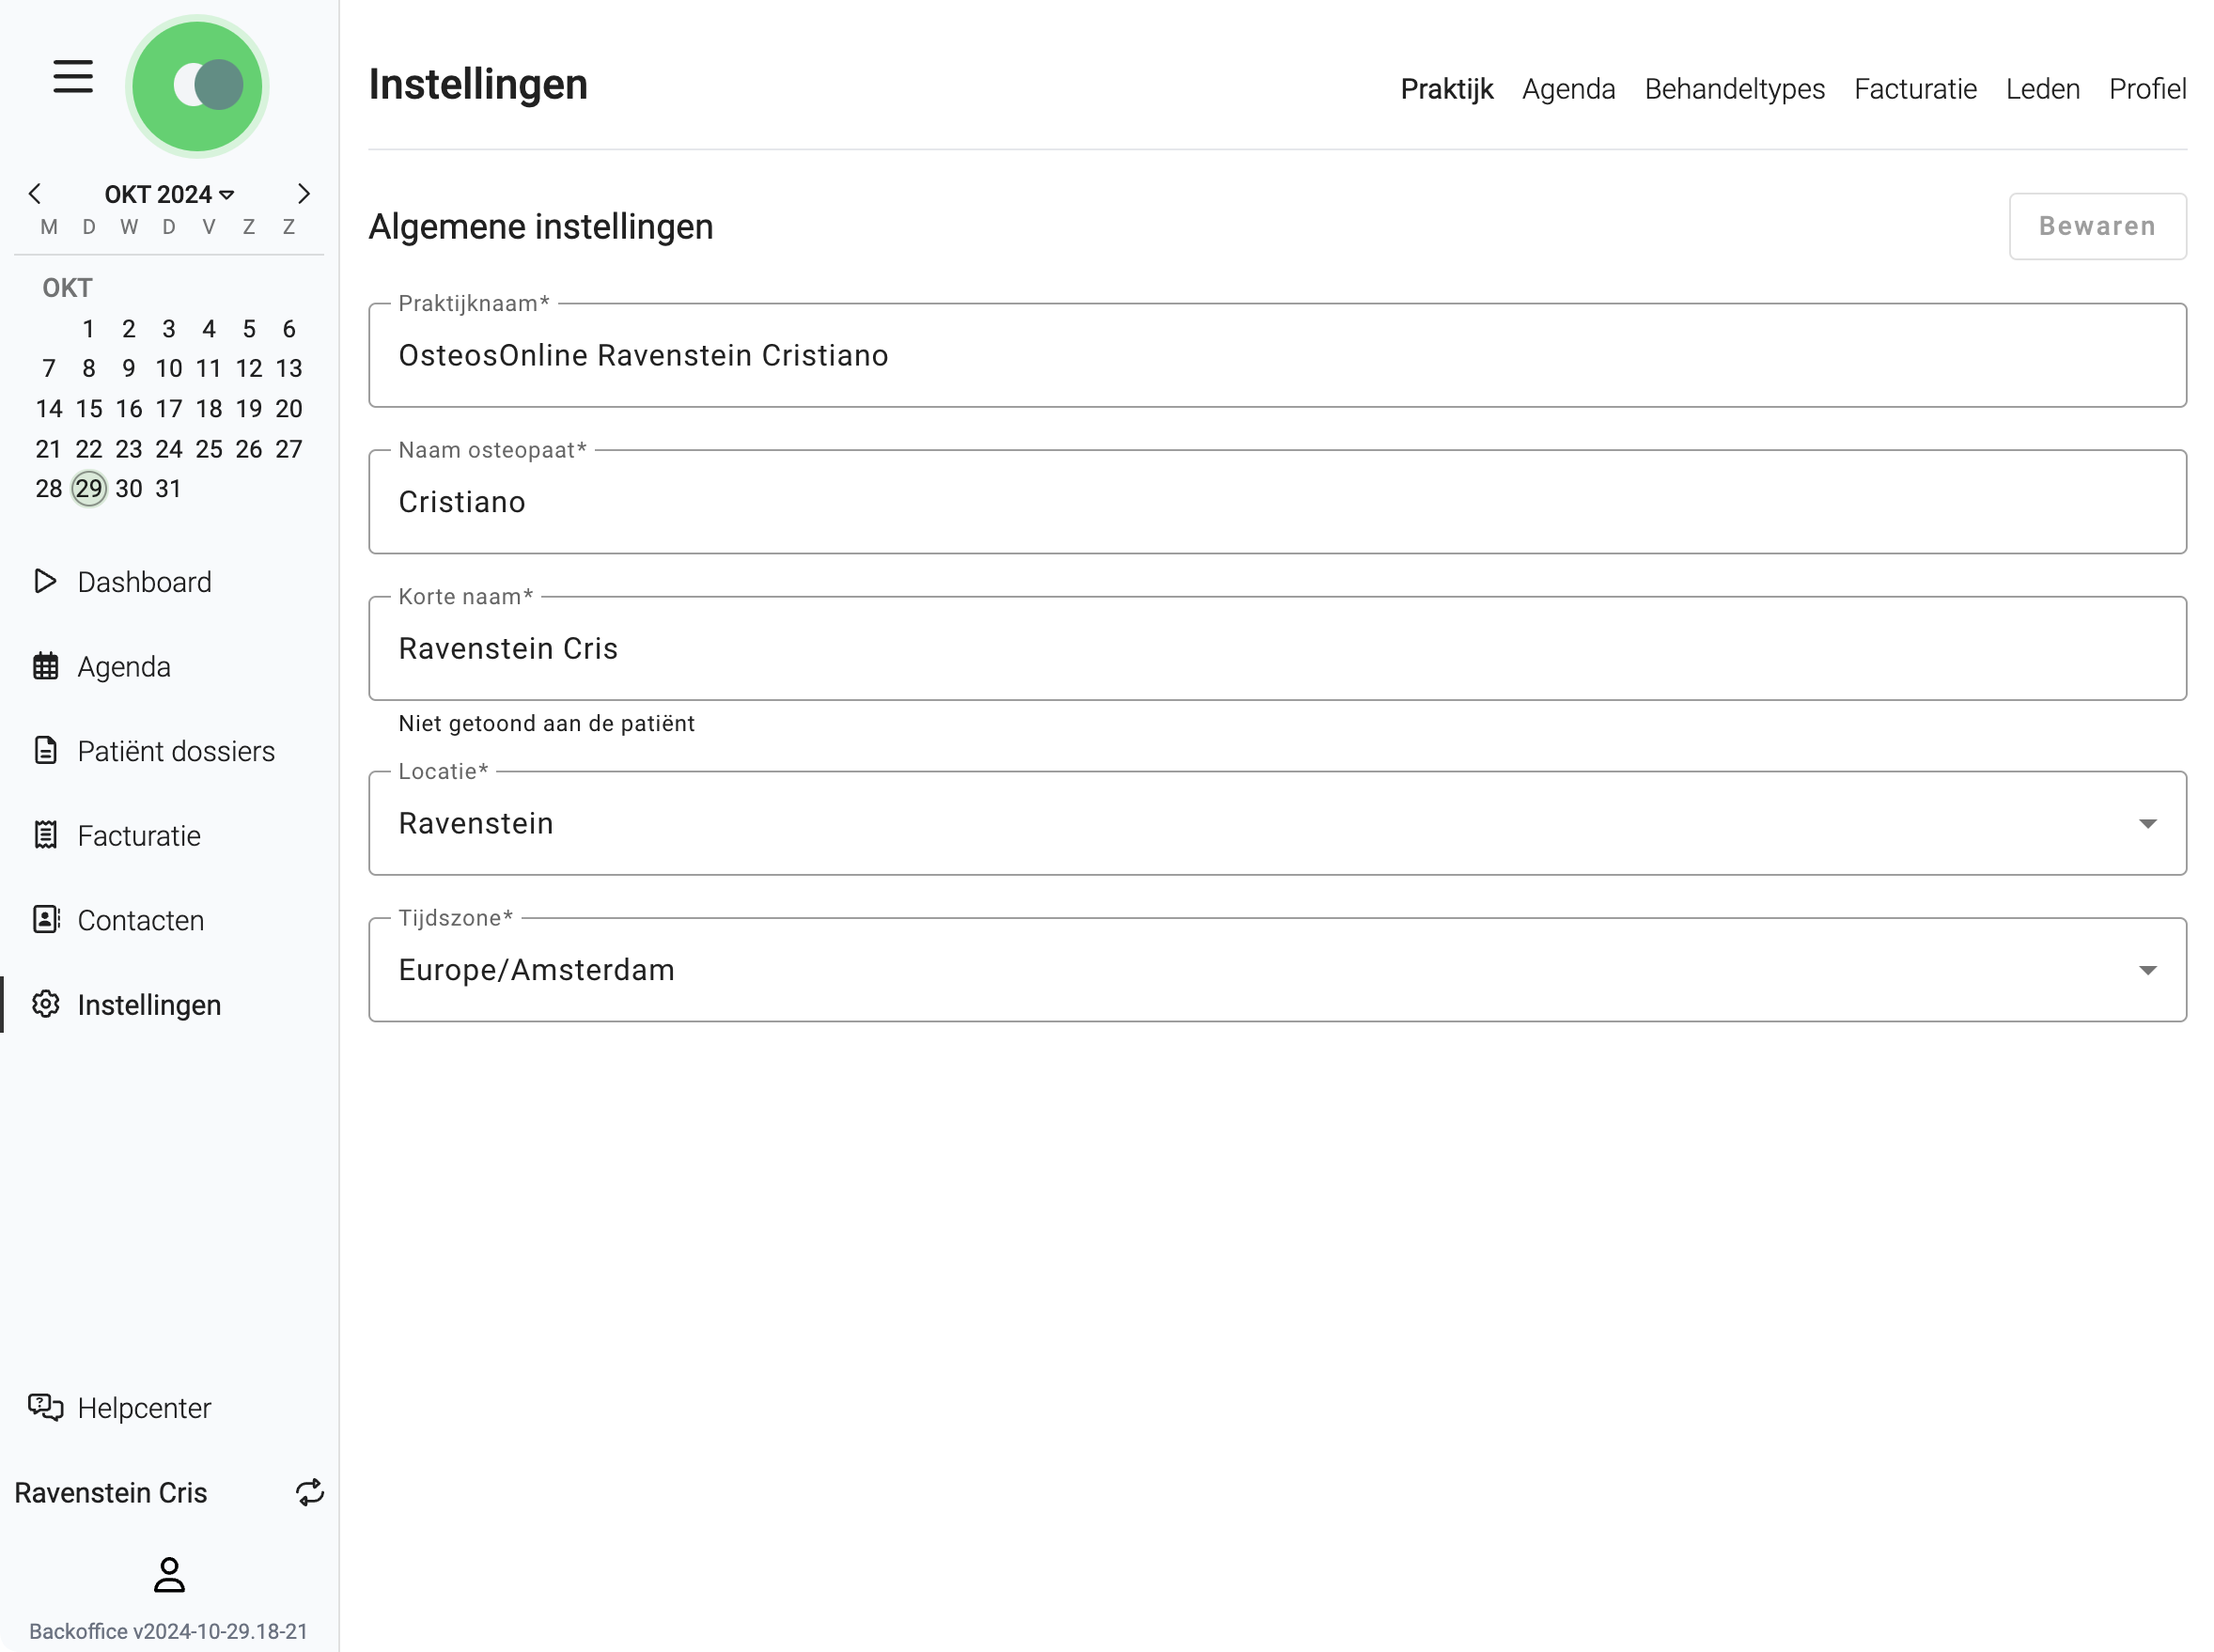Select October 29 in mini calendar
The width and height of the screenshot is (2214, 1652).
click(89, 488)
